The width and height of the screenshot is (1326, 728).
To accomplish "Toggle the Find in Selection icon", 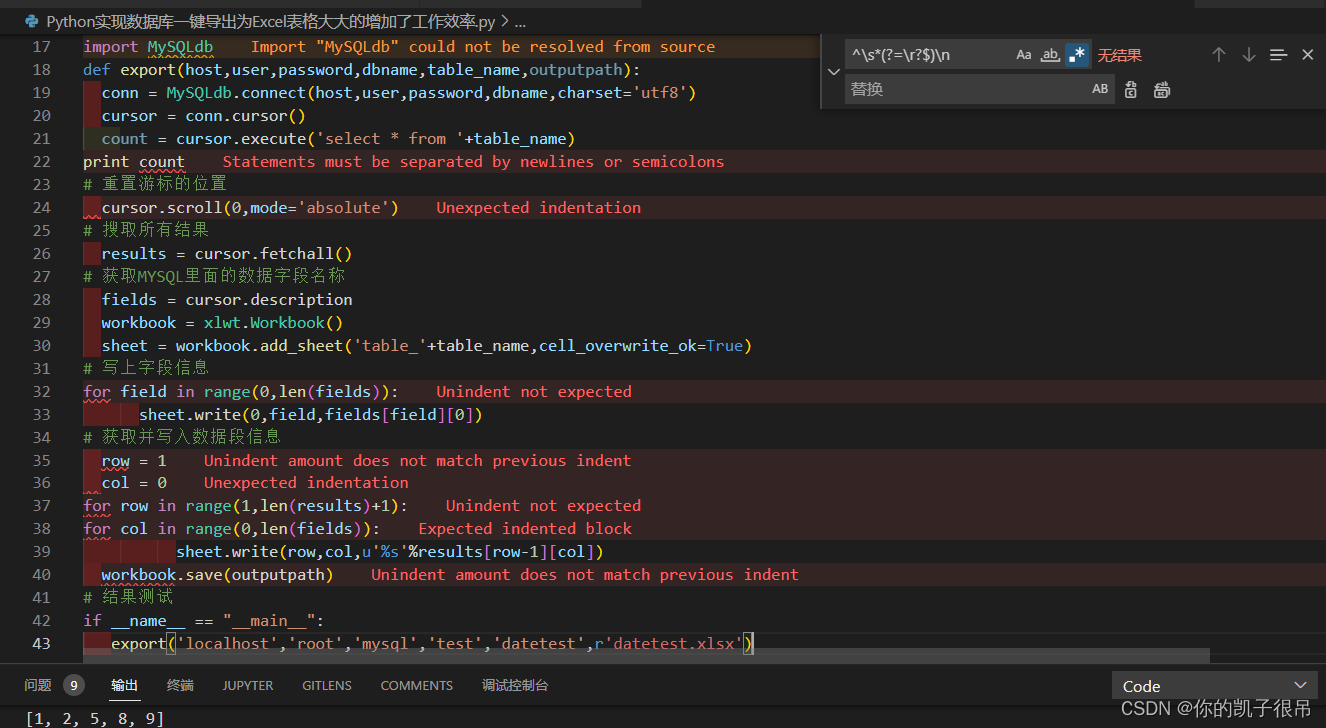I will point(1278,54).
